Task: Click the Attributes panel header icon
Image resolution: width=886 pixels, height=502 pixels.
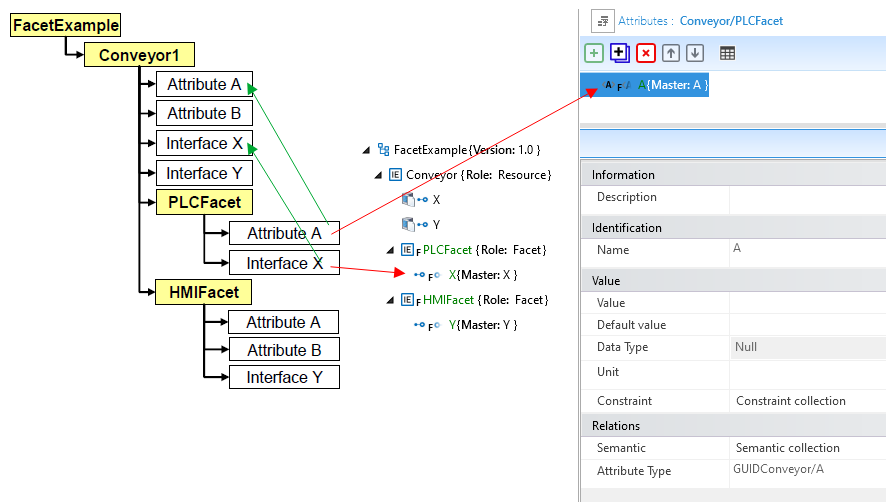Action: (x=602, y=20)
